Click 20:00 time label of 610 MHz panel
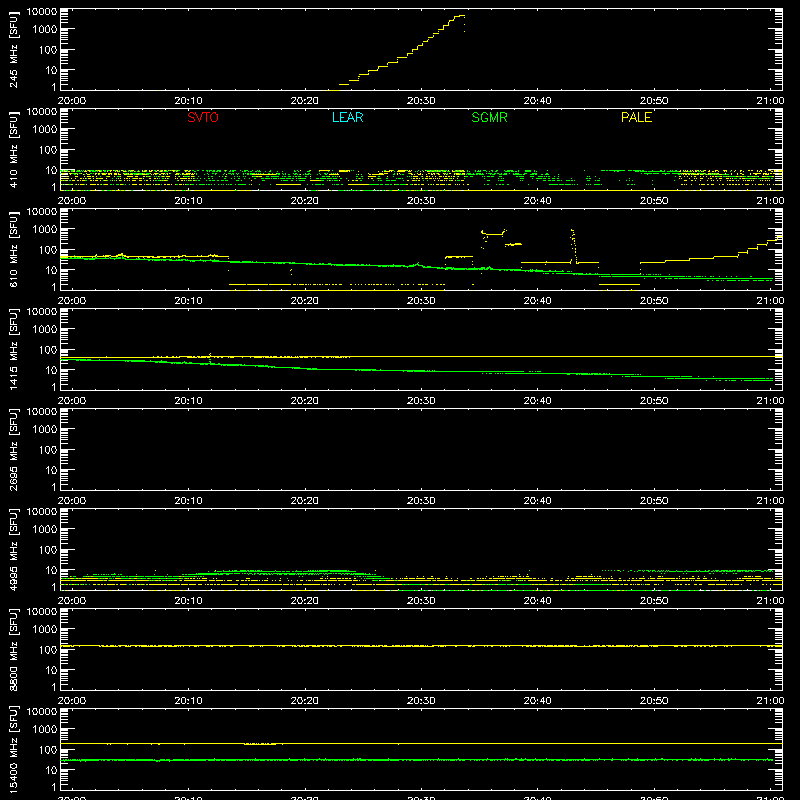The image size is (800, 800). point(72,301)
